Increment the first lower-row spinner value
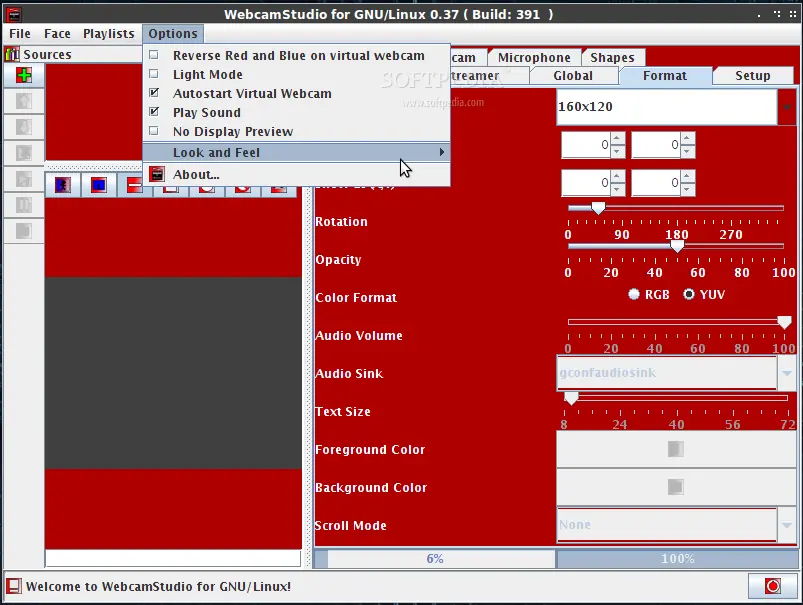 618,176
